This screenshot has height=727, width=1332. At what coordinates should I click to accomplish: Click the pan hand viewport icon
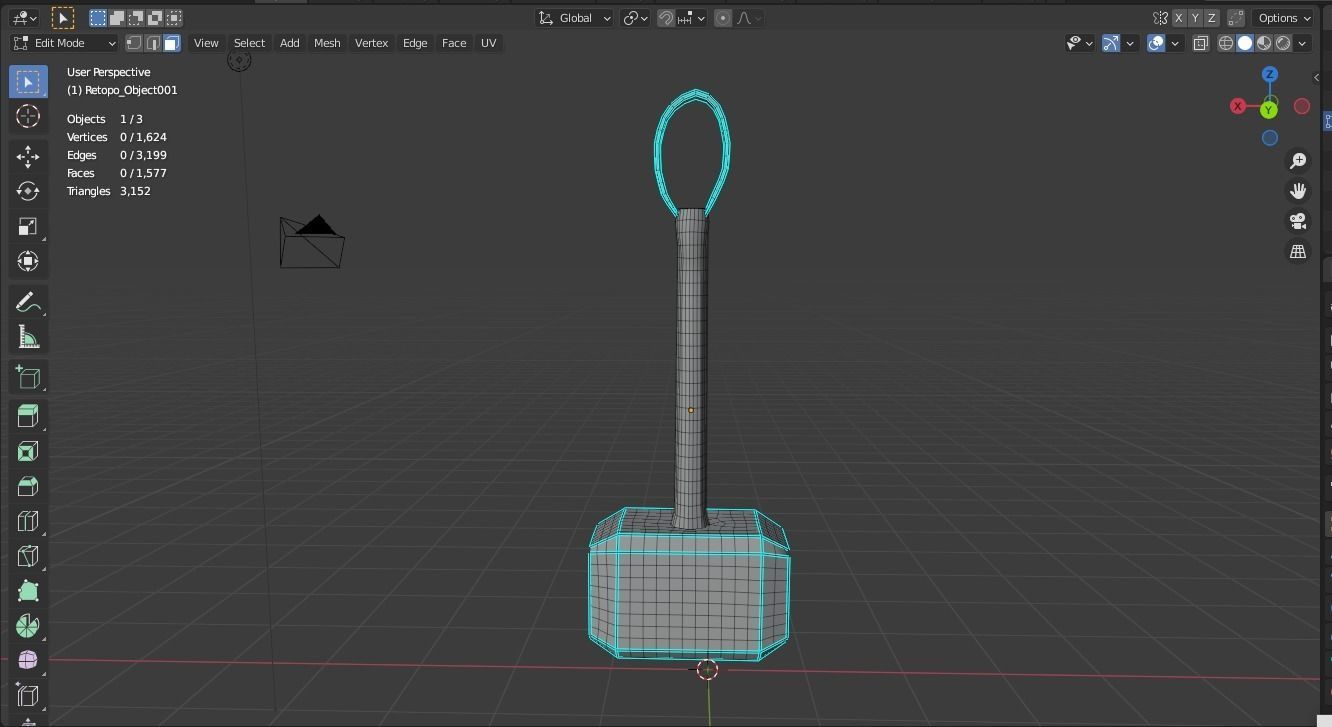(x=1298, y=191)
